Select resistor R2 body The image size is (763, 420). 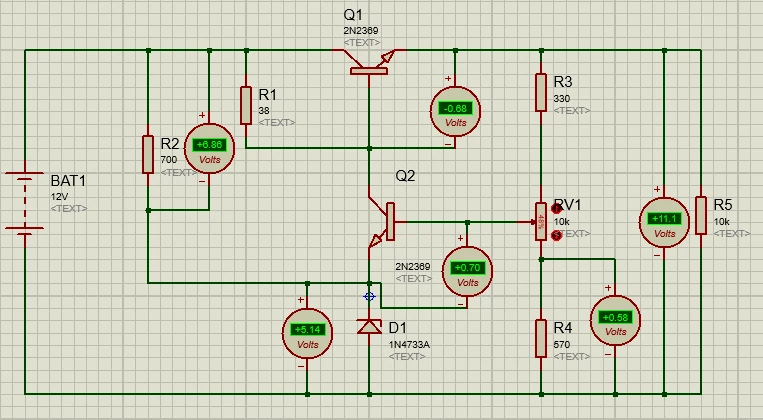pos(148,154)
